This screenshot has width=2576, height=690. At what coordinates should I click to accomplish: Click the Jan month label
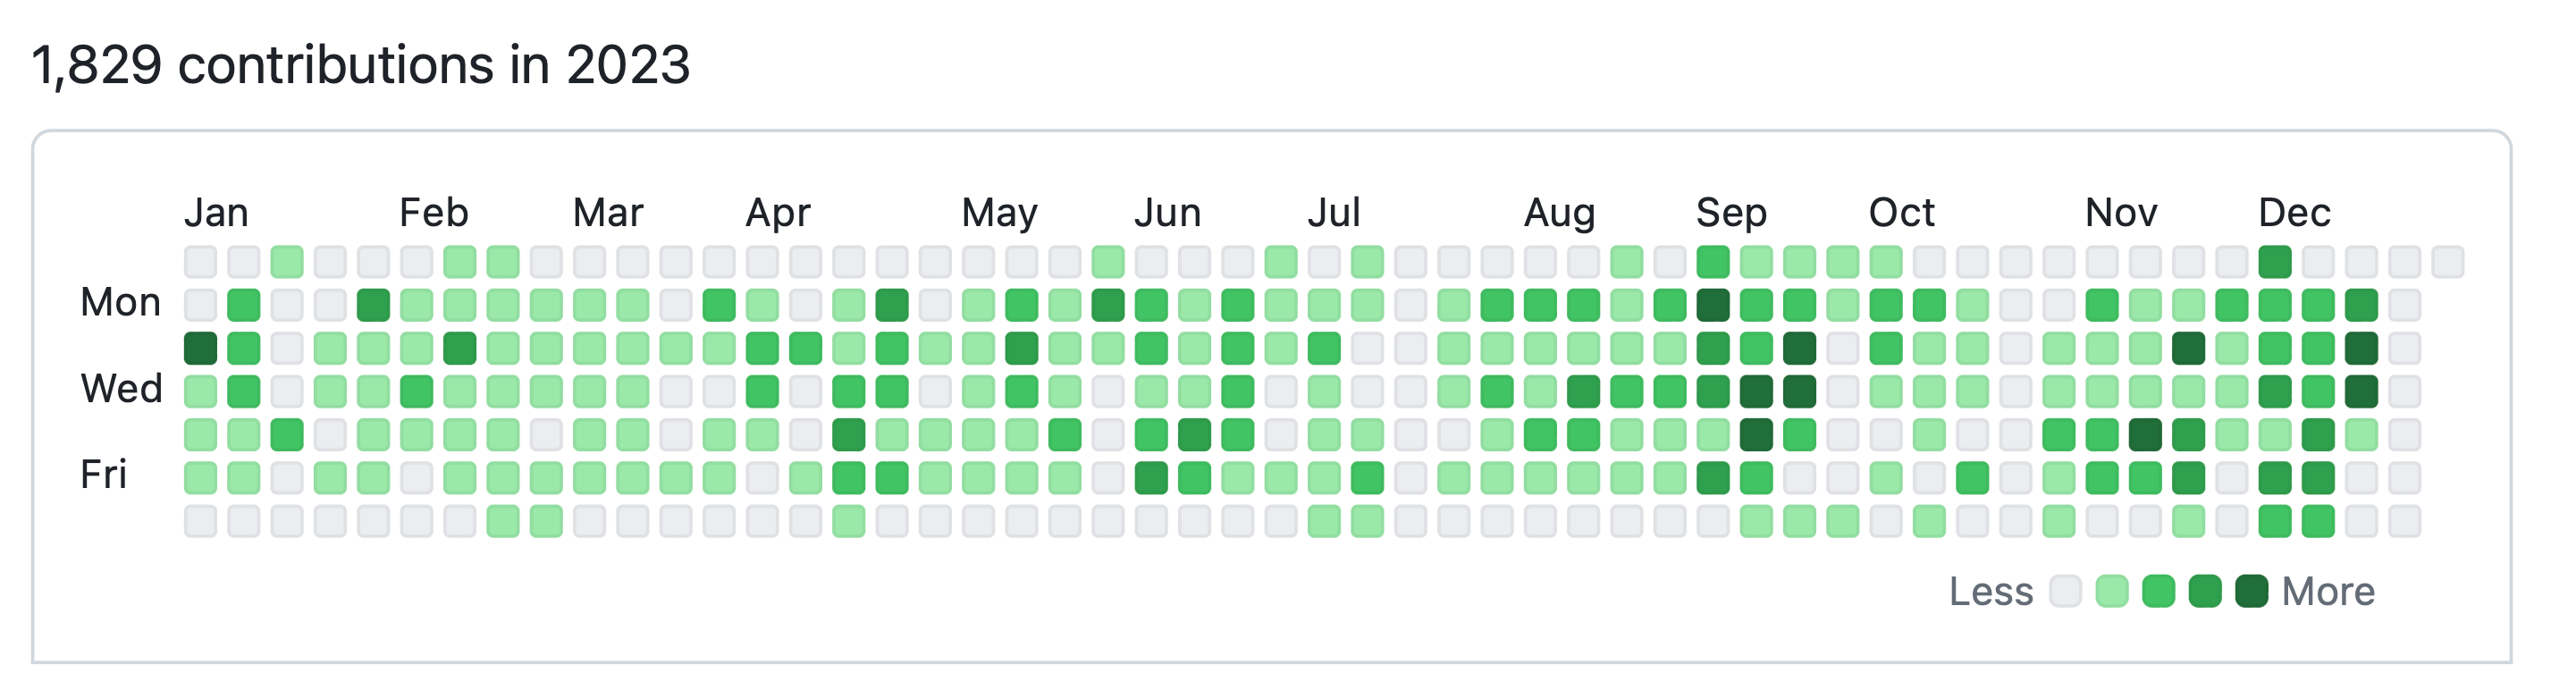[216, 213]
